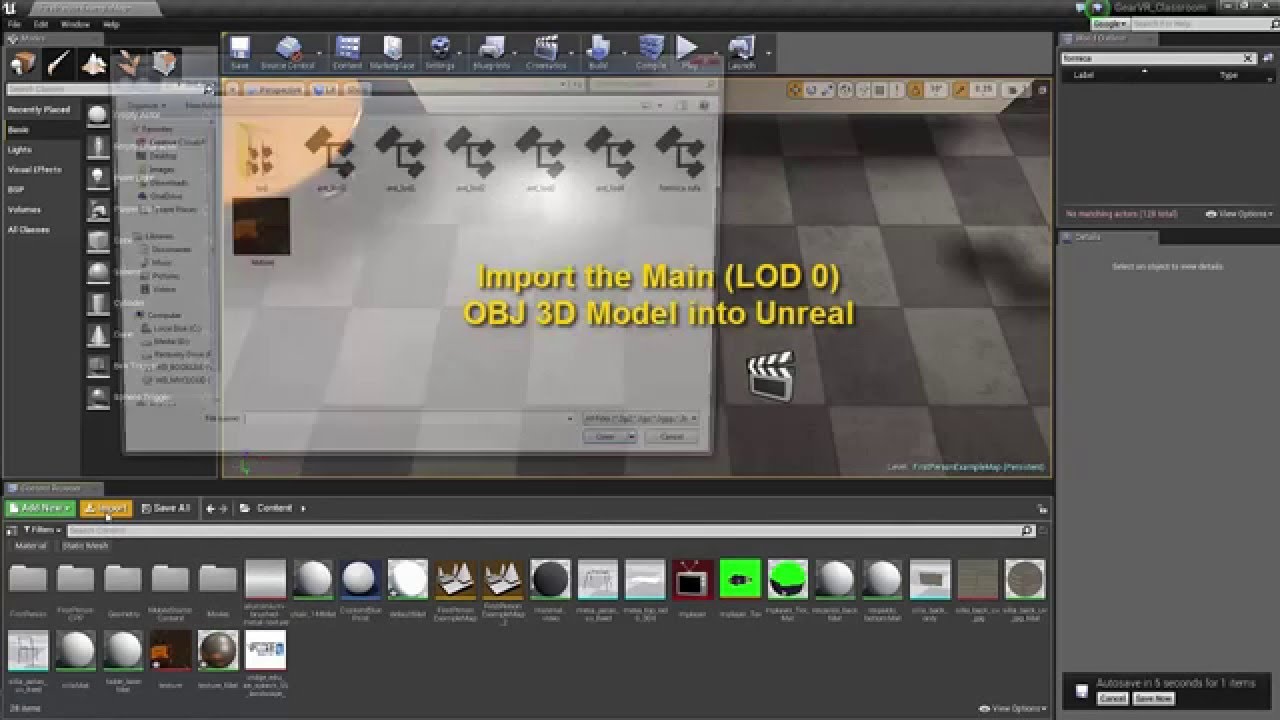Toggle the Static Mesh filter

point(86,546)
